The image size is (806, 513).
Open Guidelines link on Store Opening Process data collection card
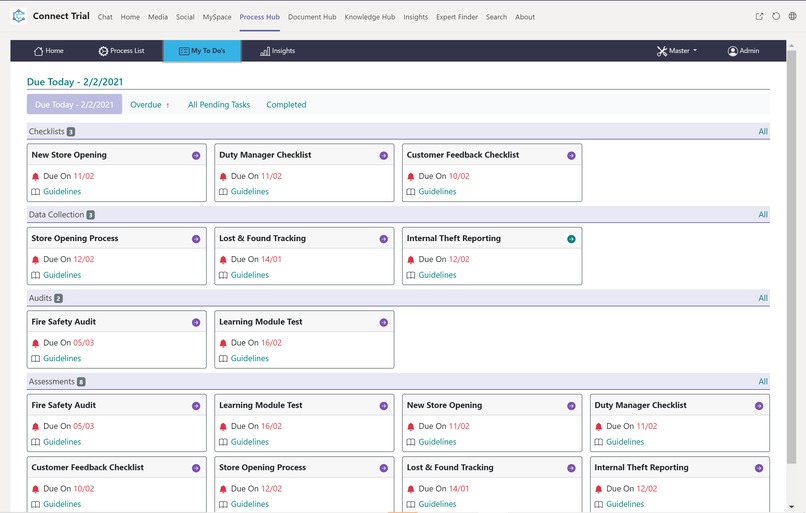coord(62,275)
